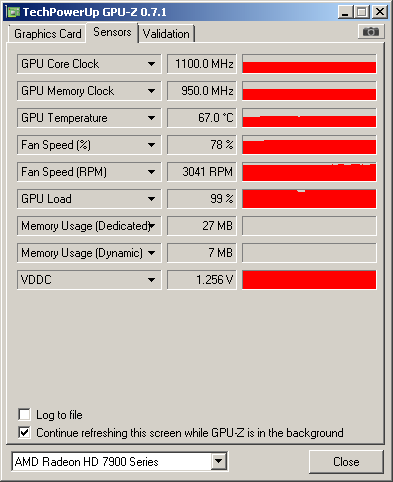Close window using title bar X
393x482 pixels.
click(380, 12)
